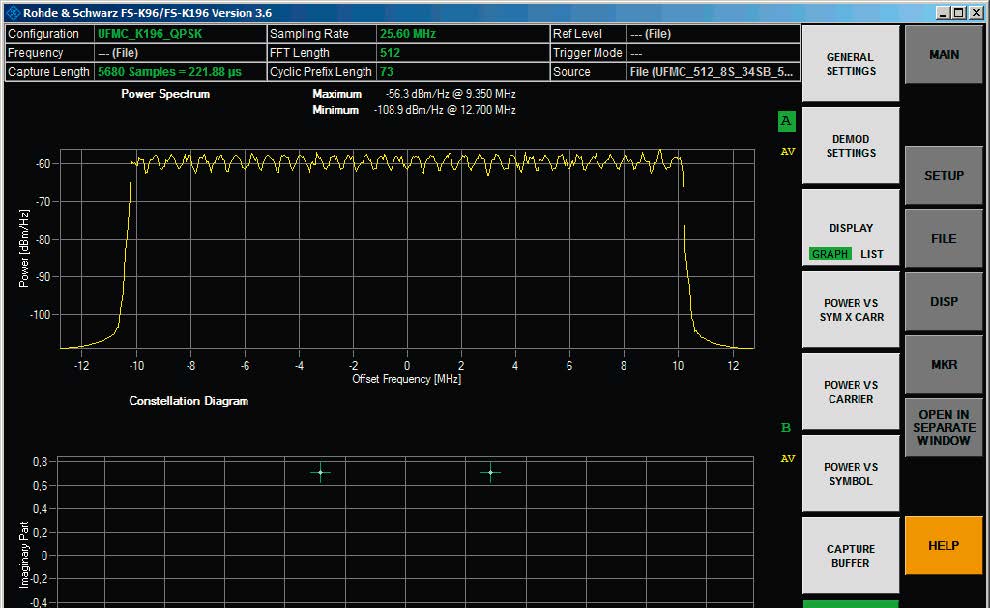Switch display mode to LIST
Viewport: 990px width, 608px height.
pyautogui.click(x=872, y=254)
